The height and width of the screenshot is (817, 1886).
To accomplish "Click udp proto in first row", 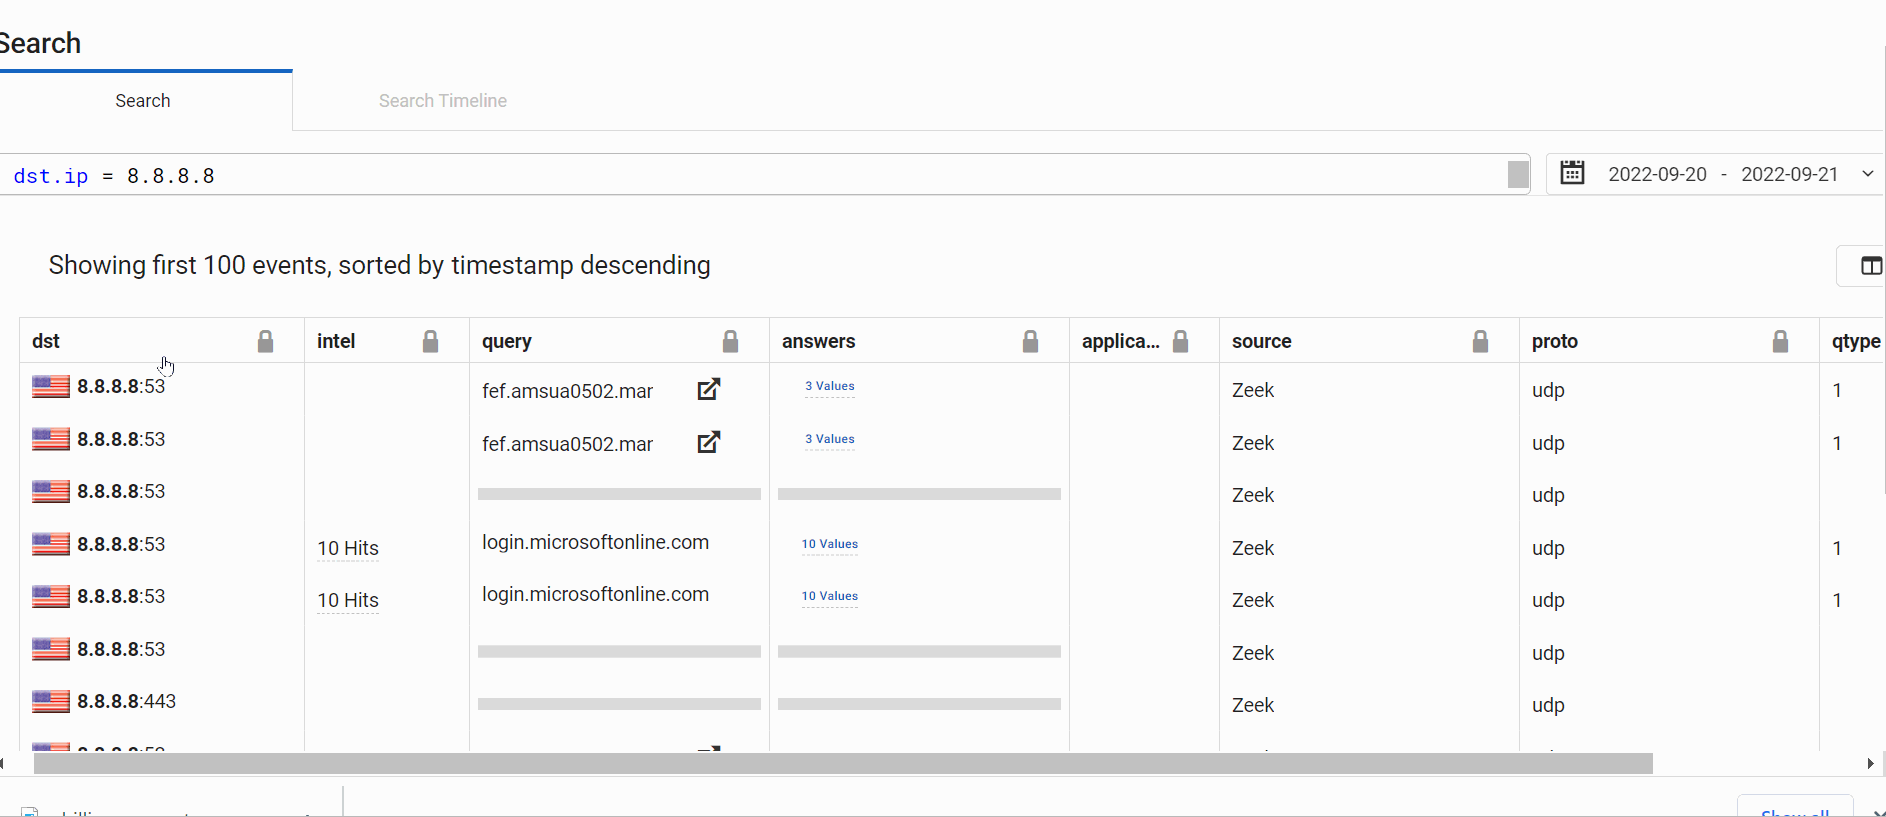I will pos(1548,390).
